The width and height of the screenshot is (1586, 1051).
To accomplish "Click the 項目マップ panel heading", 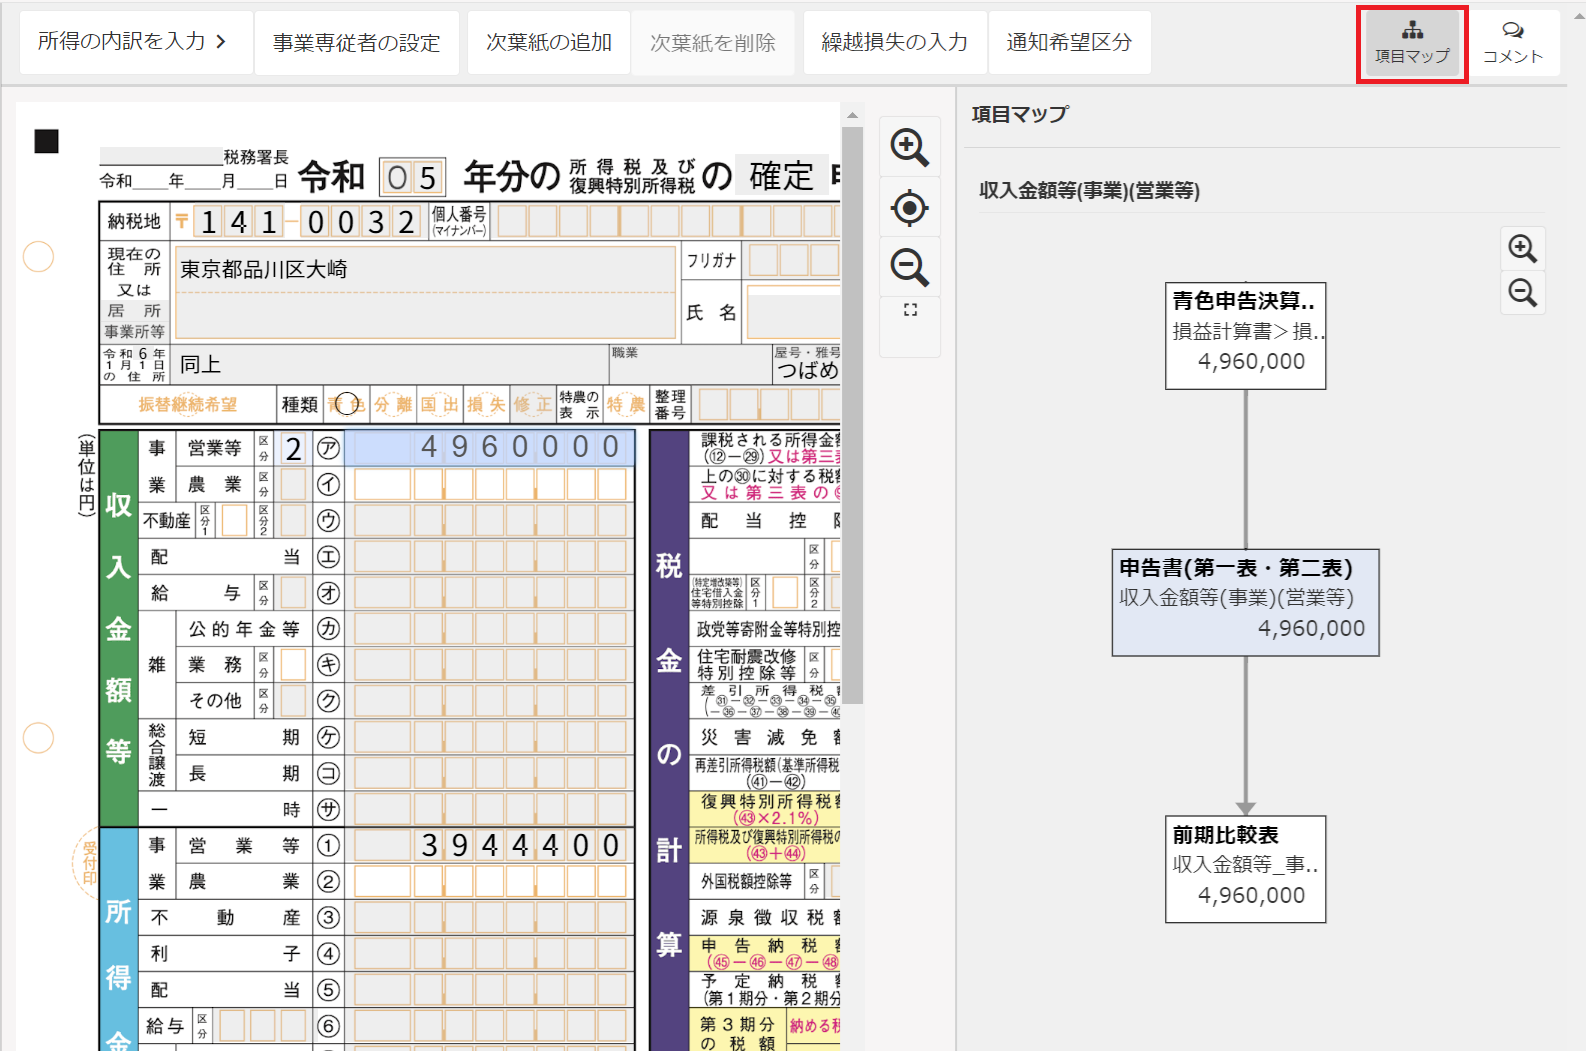I will point(1020,114).
